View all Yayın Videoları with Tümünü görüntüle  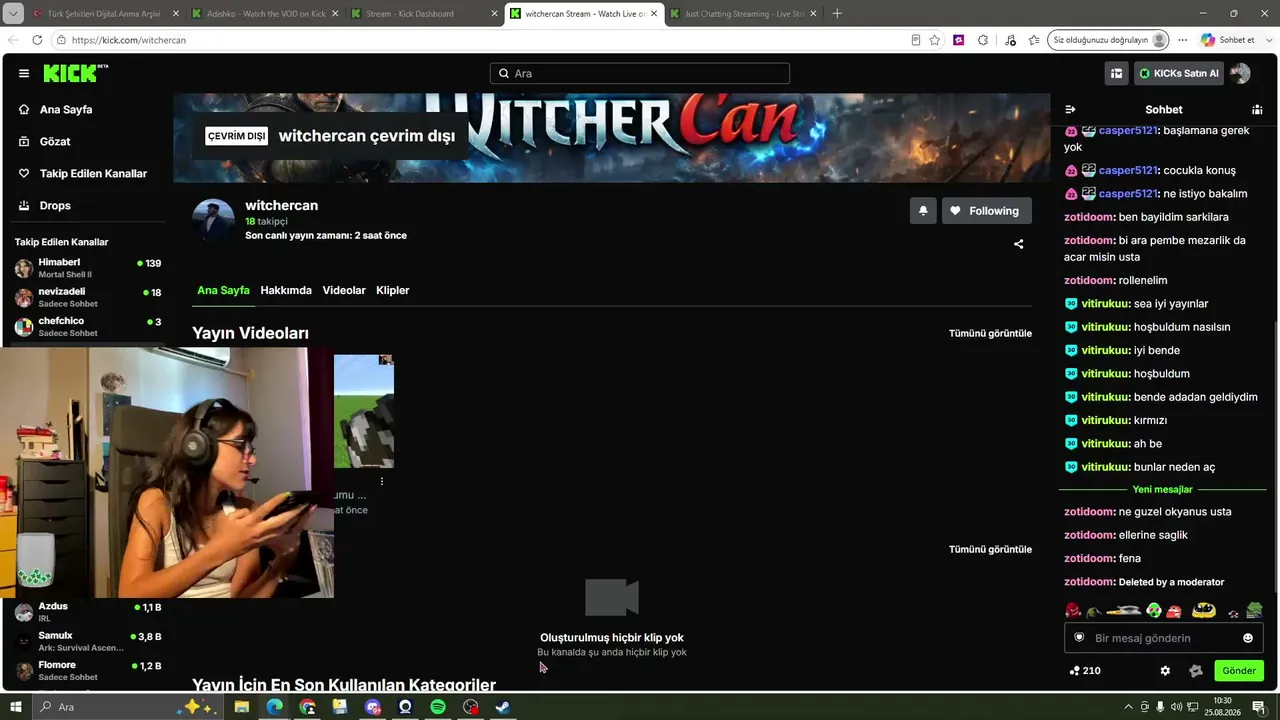pyautogui.click(x=990, y=333)
